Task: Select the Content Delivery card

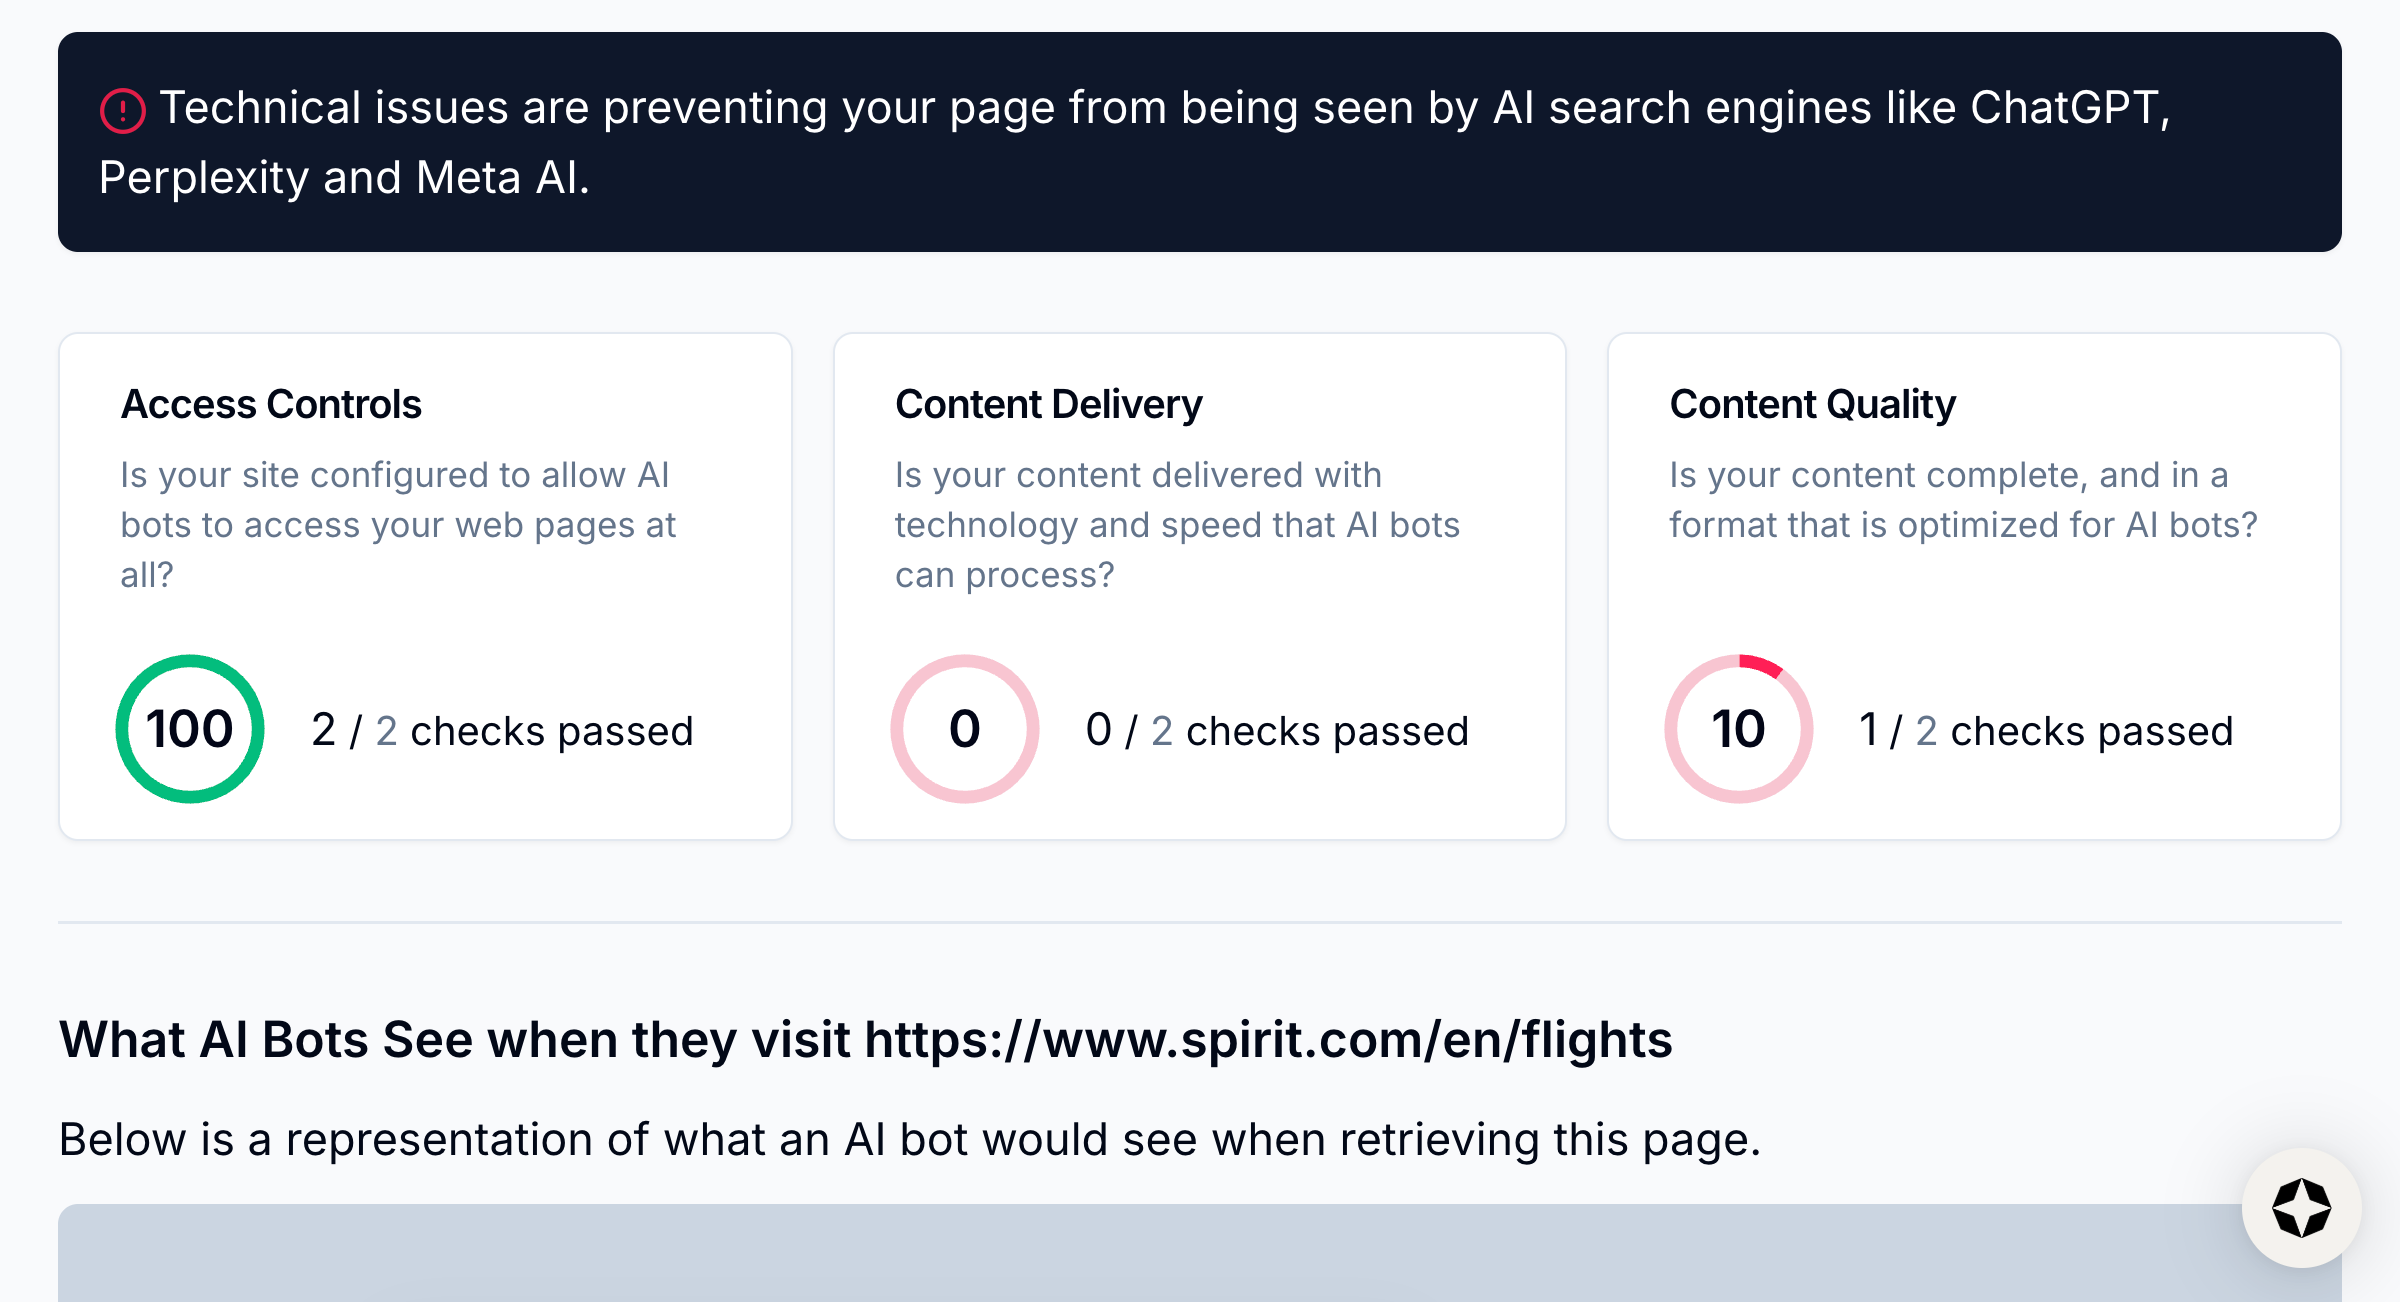Action: (x=1198, y=583)
